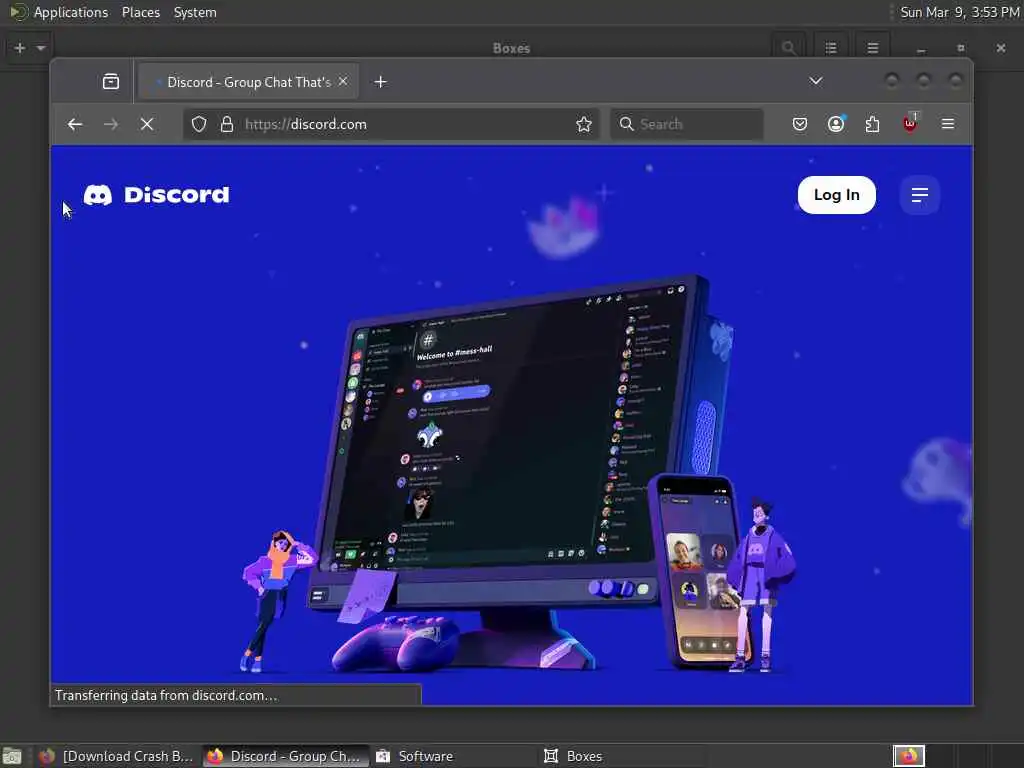Go forward with the browser forward arrow
The height and width of the screenshot is (768, 1024).
111,124
